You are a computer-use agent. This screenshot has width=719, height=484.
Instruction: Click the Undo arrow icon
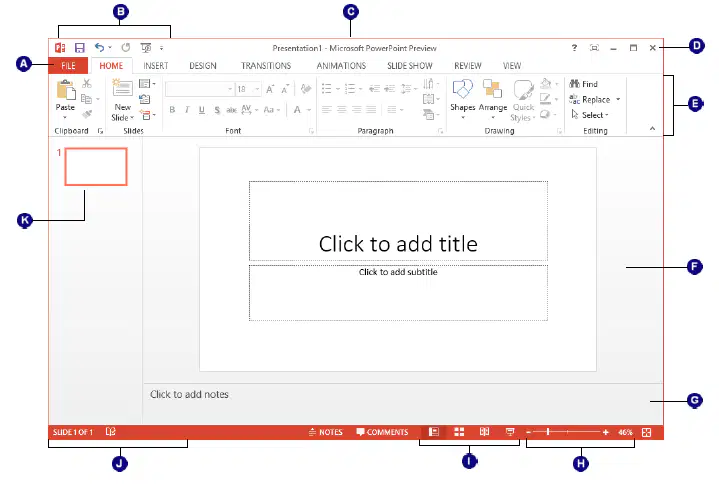[x=99, y=47]
